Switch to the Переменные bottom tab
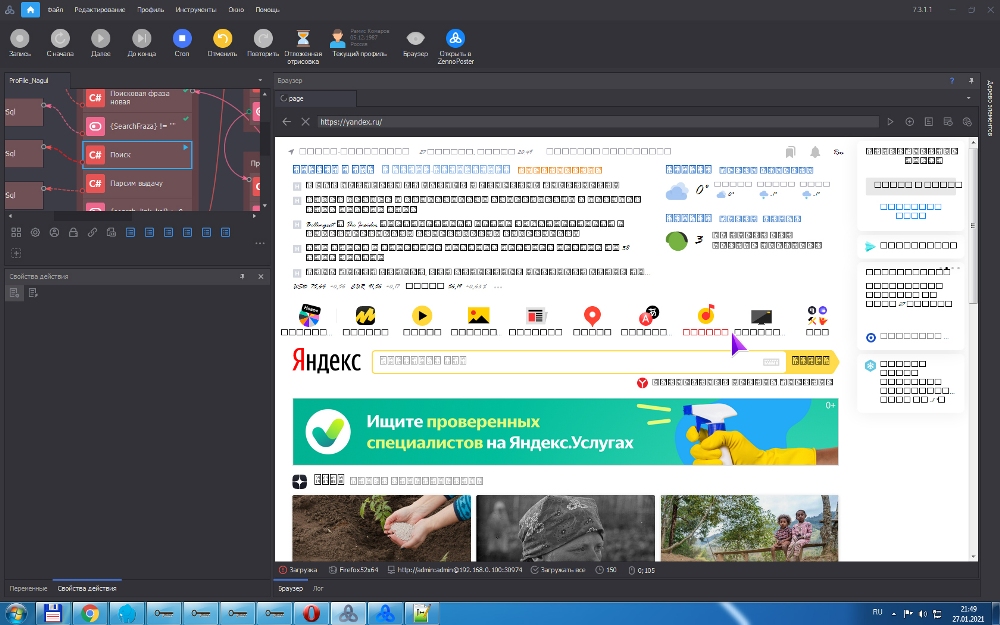This screenshot has width=1000, height=625. (x=28, y=588)
